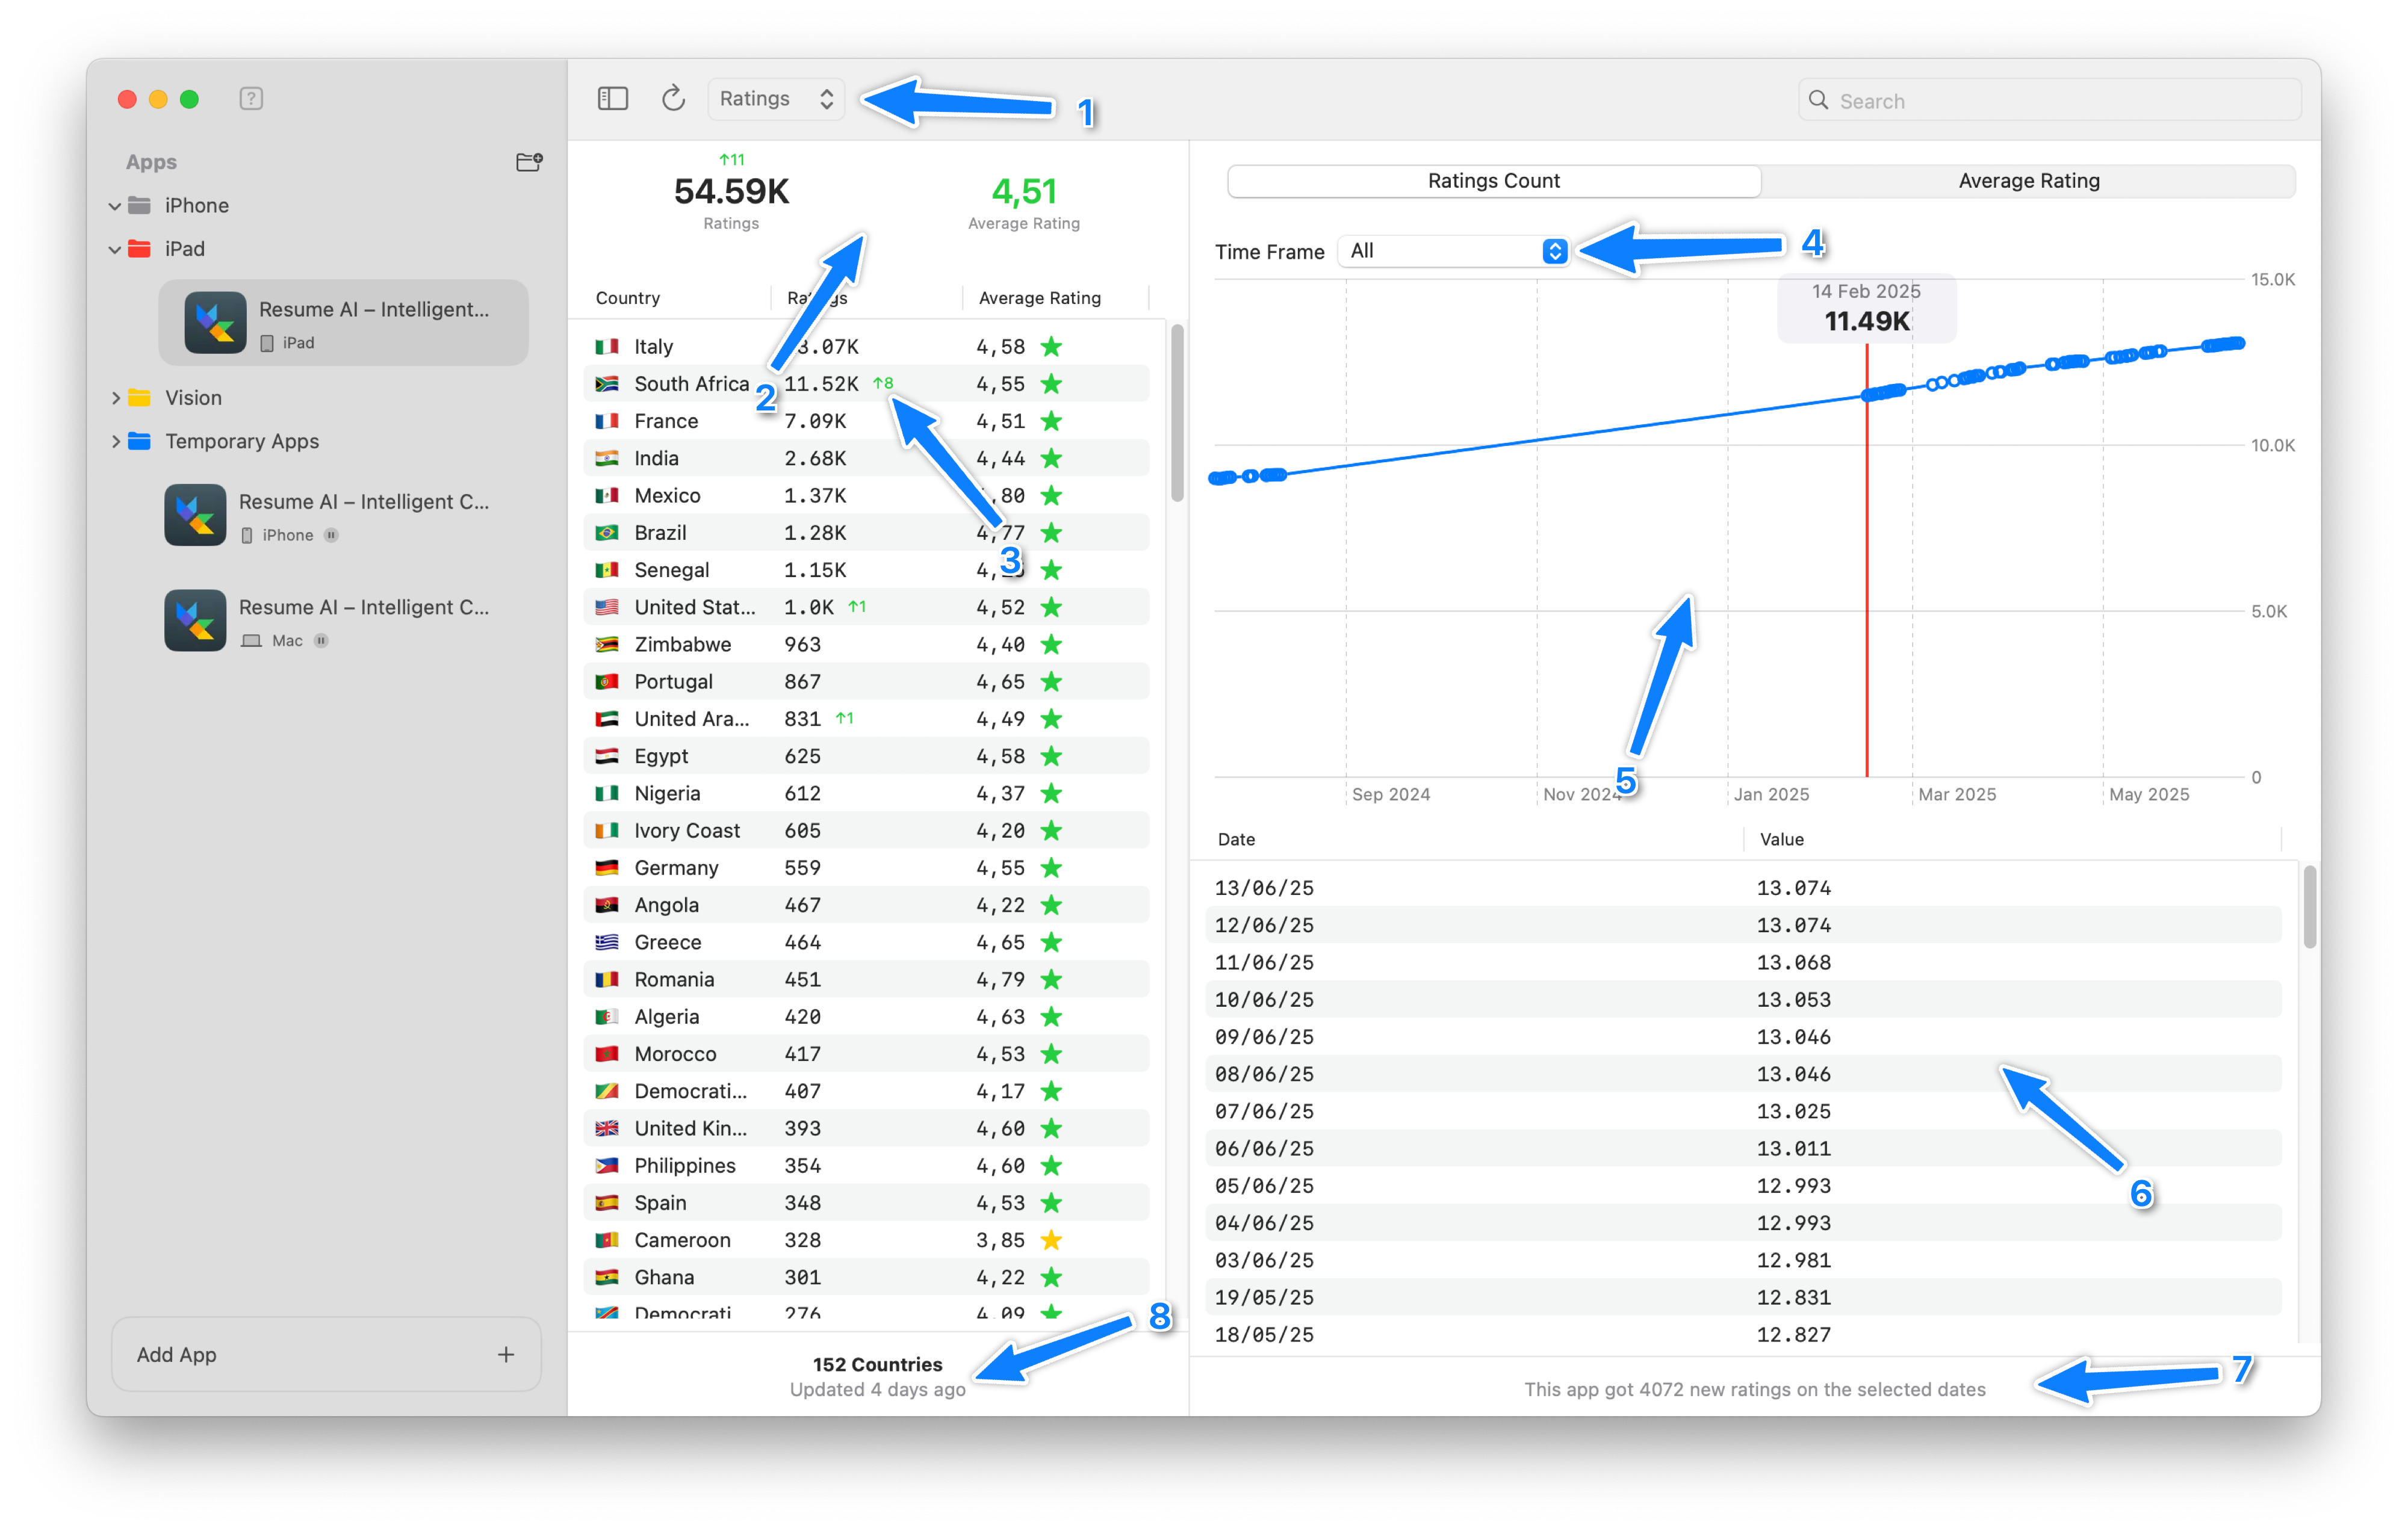Click the red iPad folder icon
This screenshot has height=1531, width=2408.
(x=140, y=248)
